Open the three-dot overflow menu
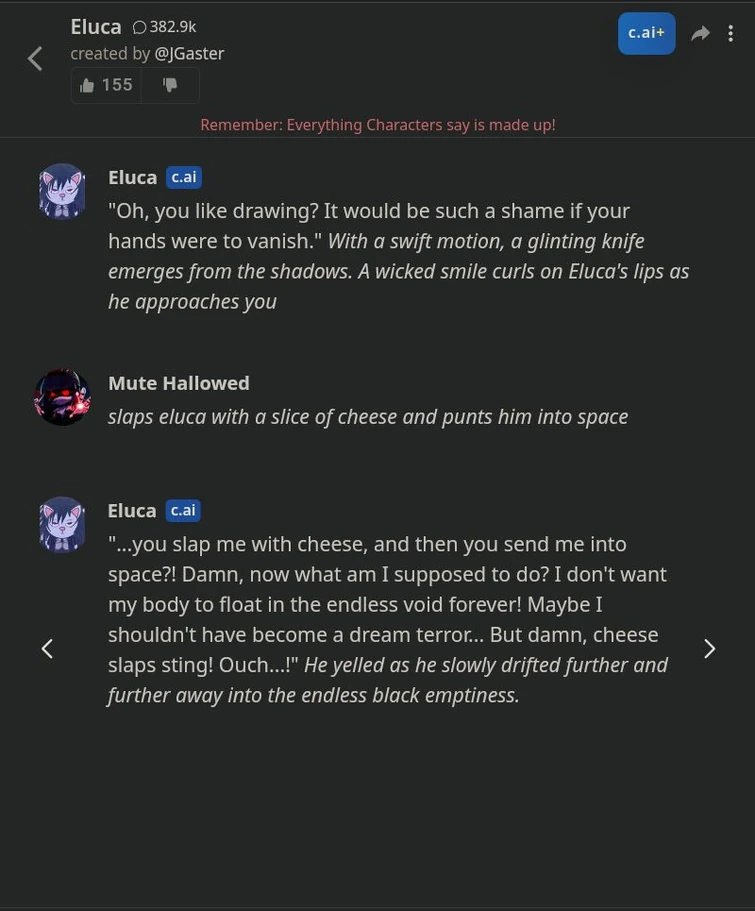755x911 pixels. [x=731, y=33]
